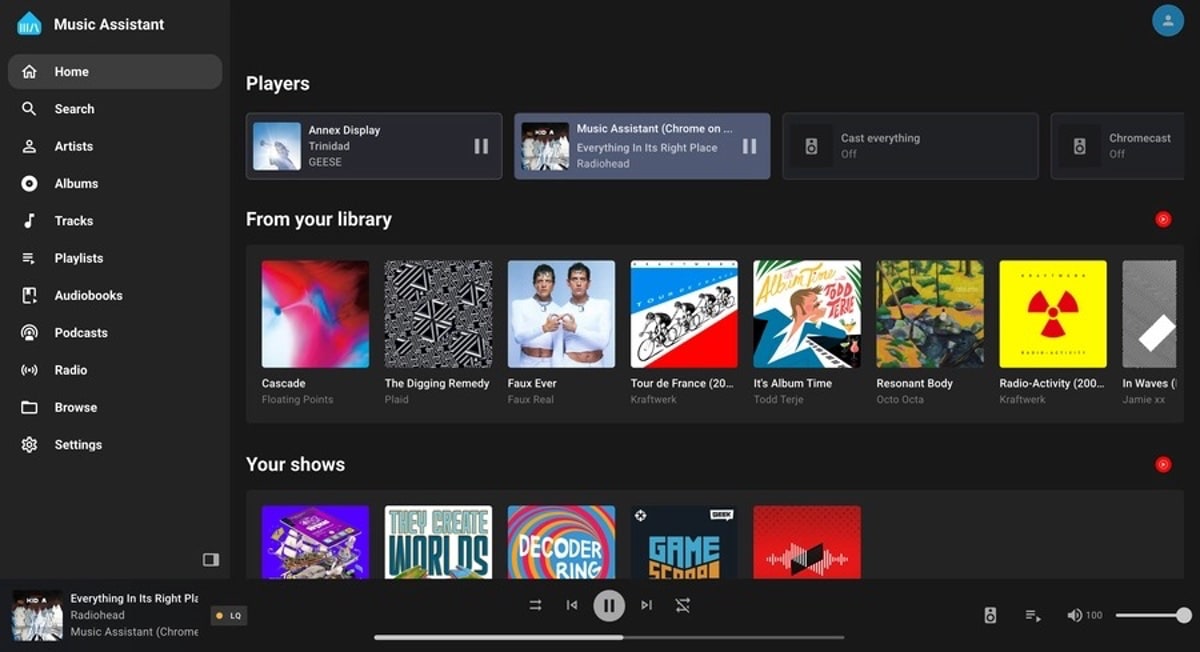Screen dimensions: 1200x652
Task: Open the Search page from sidebar
Action: [74, 109]
